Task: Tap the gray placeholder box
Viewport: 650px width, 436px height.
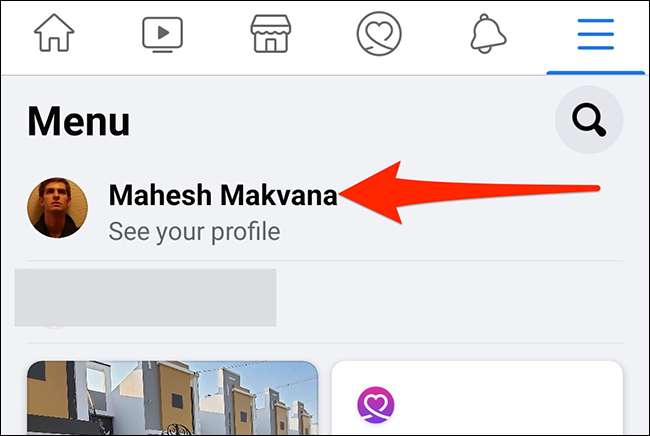Action: tap(146, 298)
